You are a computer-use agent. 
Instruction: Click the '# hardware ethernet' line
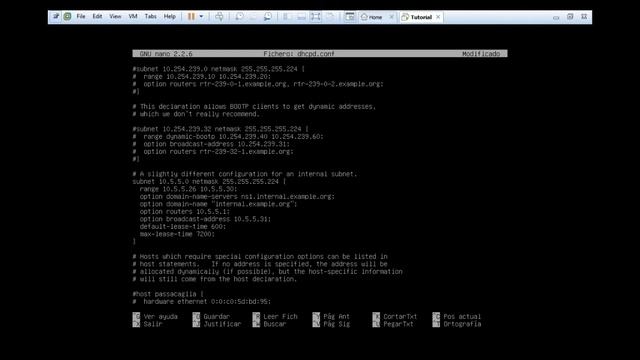pos(202,302)
